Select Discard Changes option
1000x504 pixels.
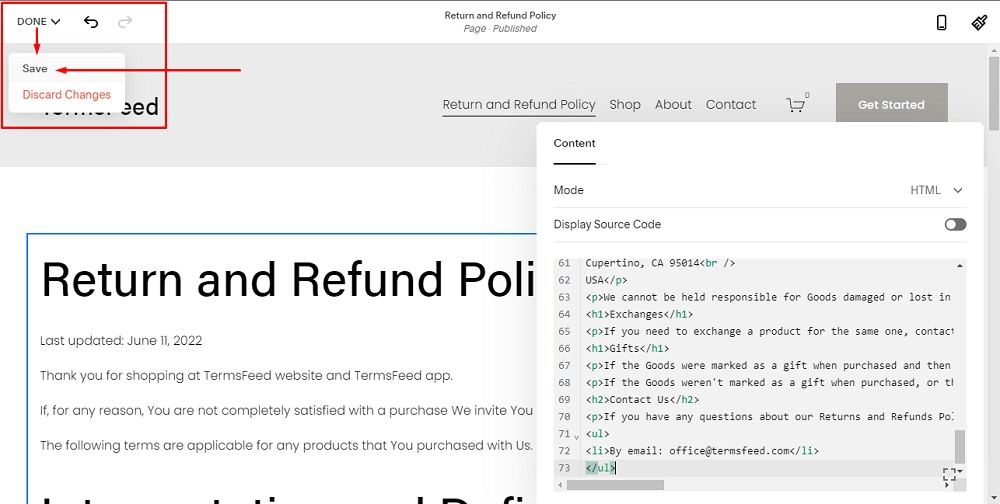pyautogui.click(x=66, y=94)
